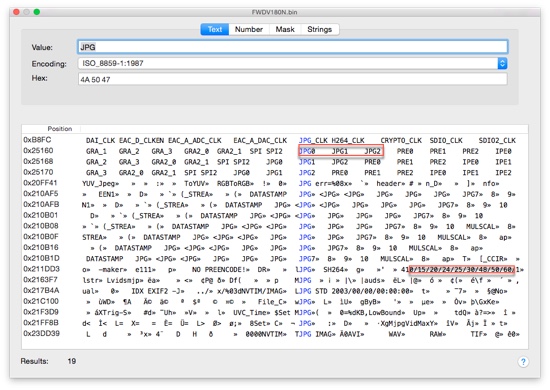Select result row 0x21F3D9
This screenshot has height=390, width=550.
[x=275, y=312]
